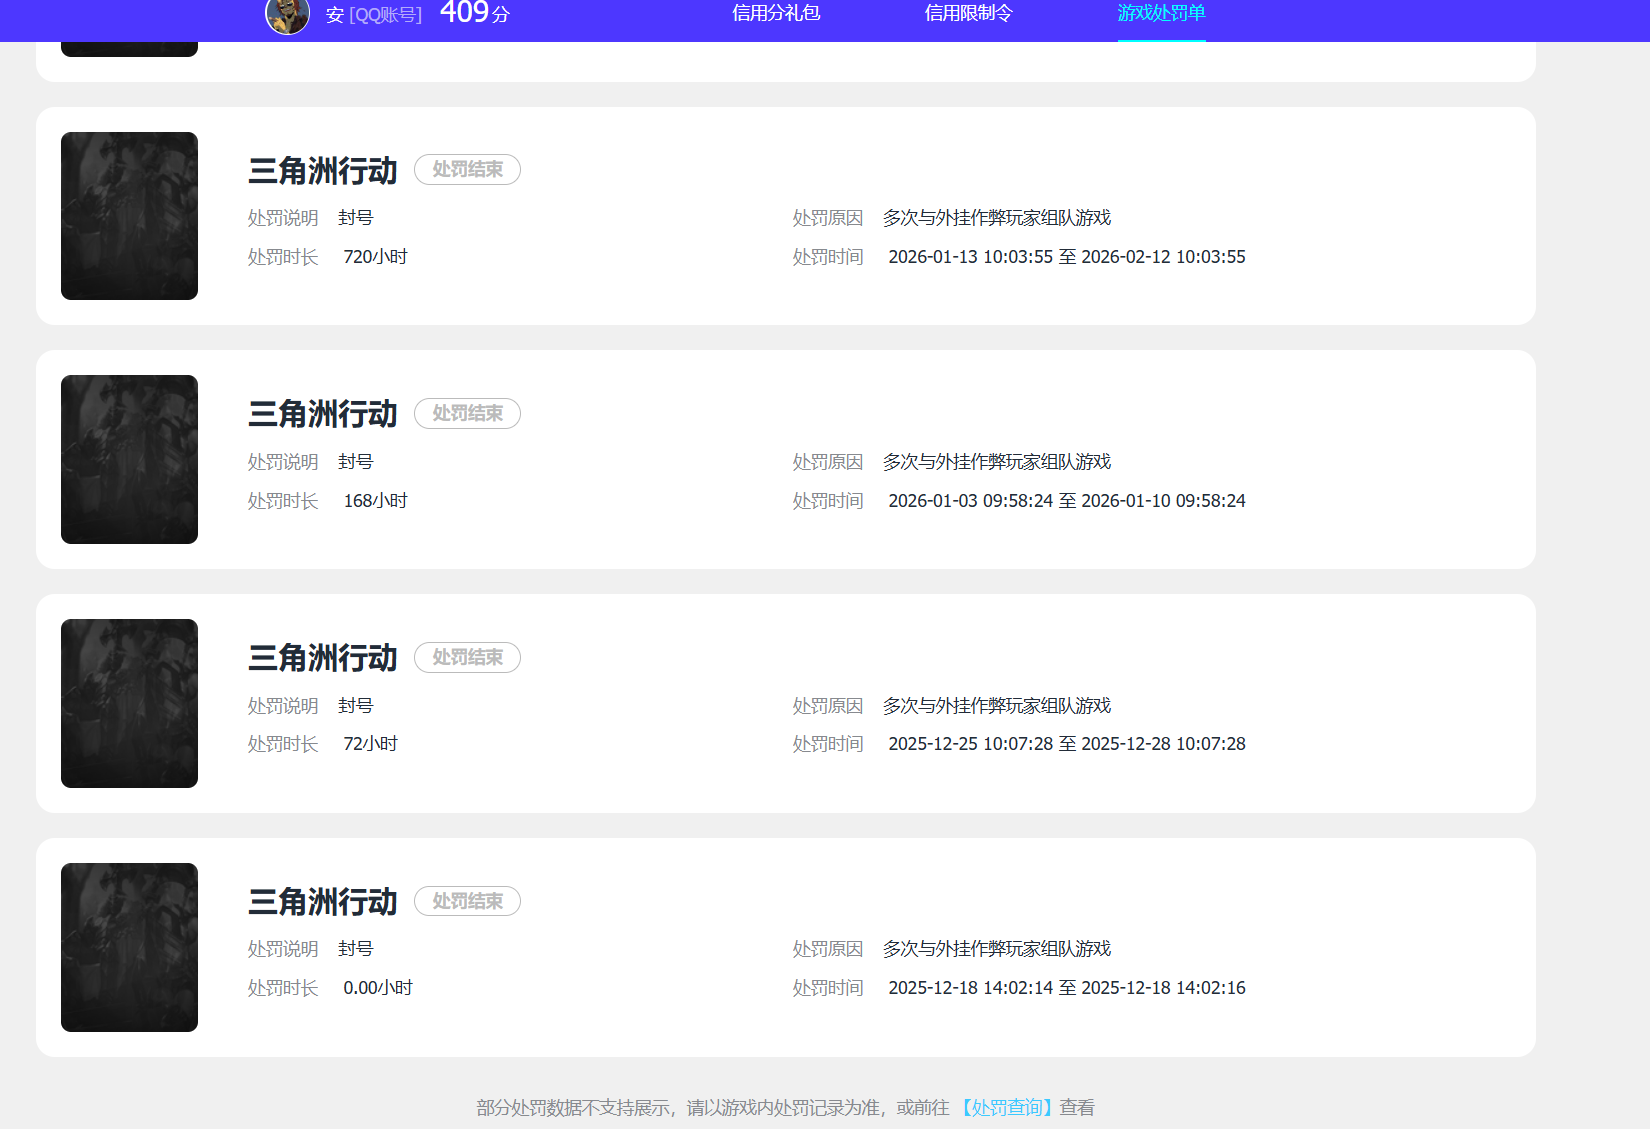Click the 三角洲行动 title of the 0.00小时 record

pyautogui.click(x=322, y=902)
